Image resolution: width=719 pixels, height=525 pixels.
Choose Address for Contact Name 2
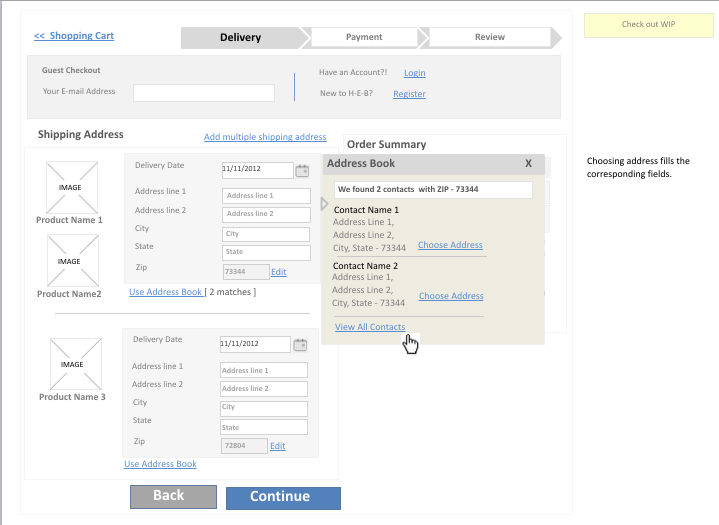point(451,296)
